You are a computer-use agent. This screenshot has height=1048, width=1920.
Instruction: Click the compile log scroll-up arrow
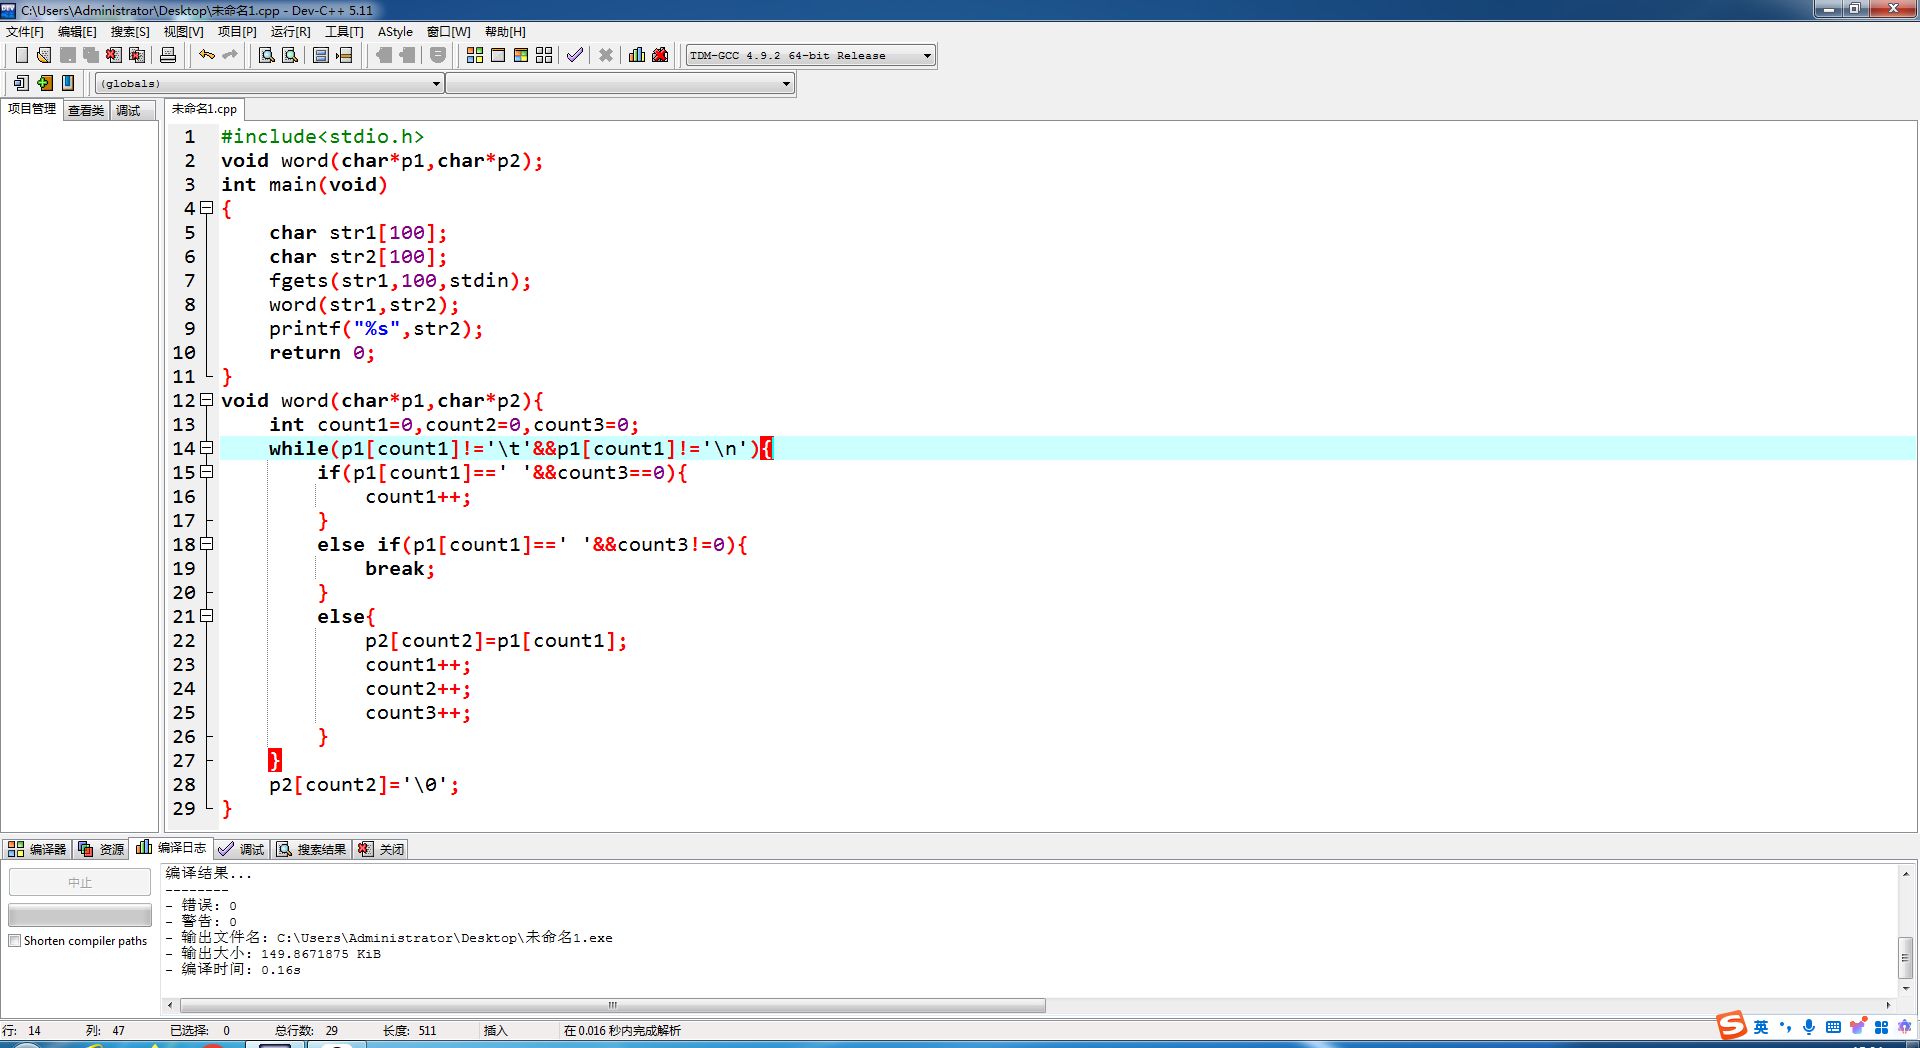coord(1906,874)
